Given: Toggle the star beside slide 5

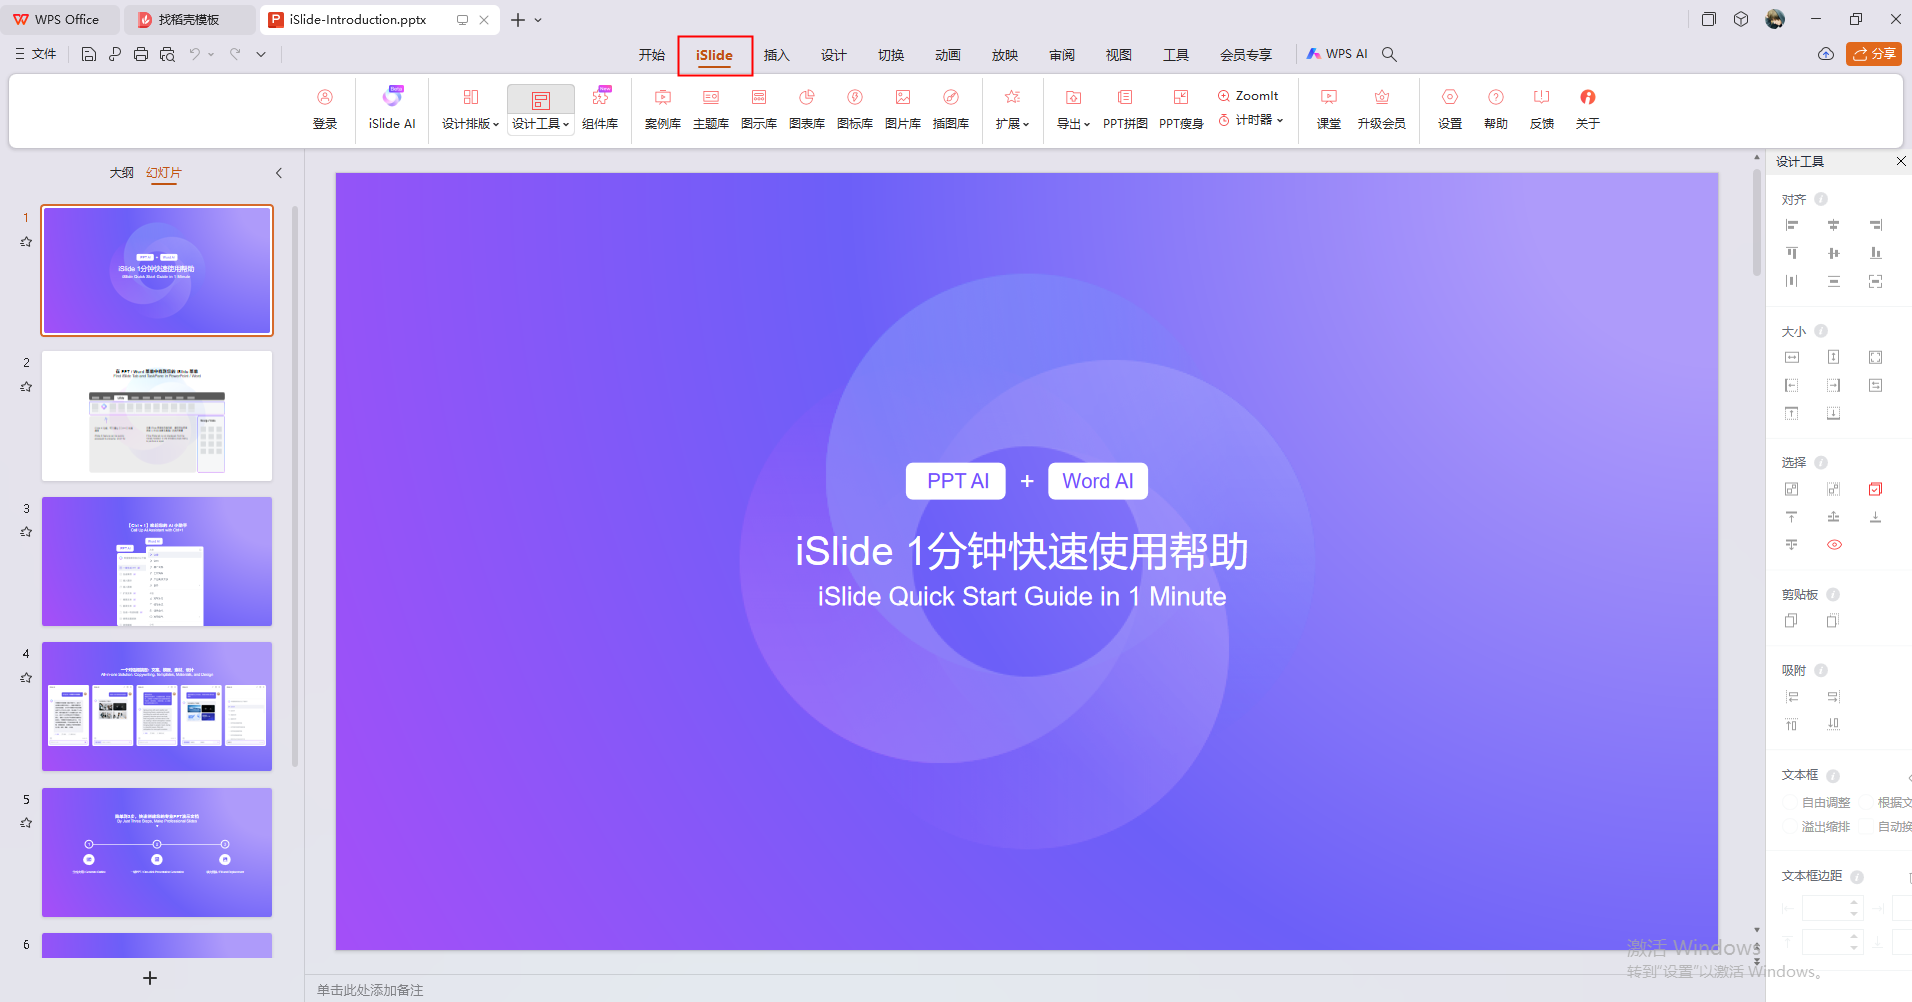Looking at the screenshot, I should (26, 823).
